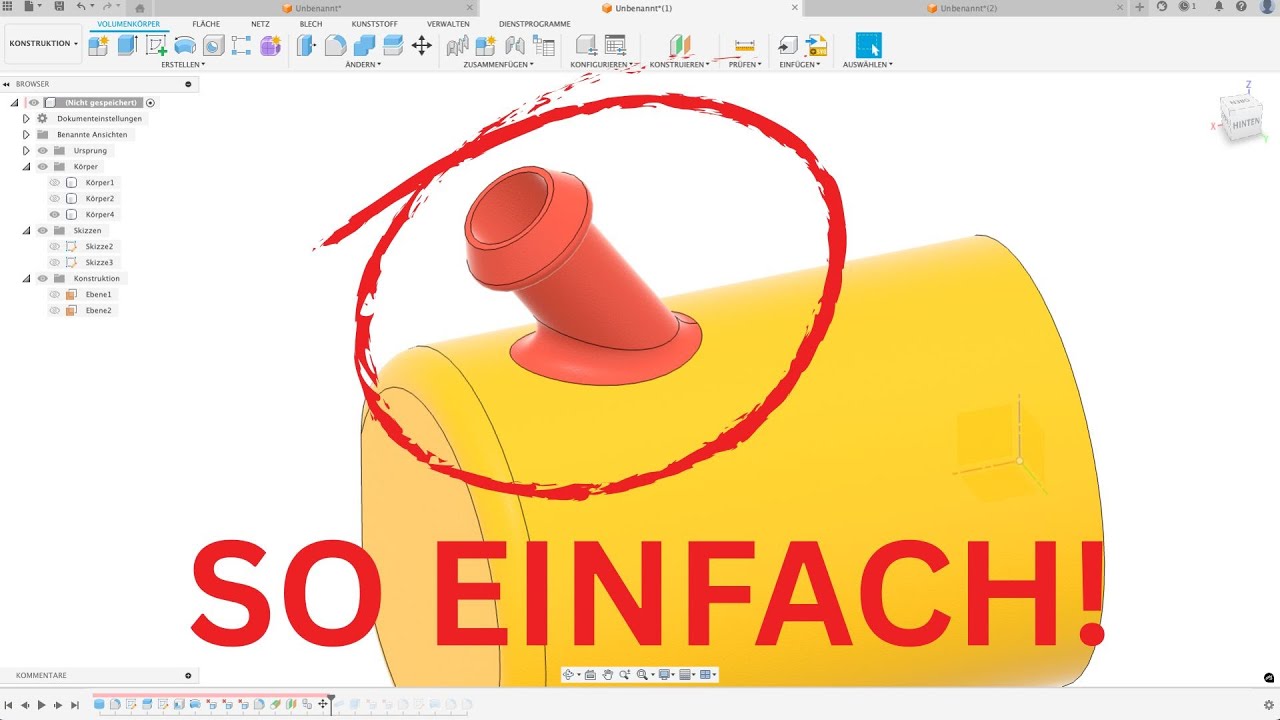
Task: Show Ebene2 via its eye icon
Action: (55, 310)
